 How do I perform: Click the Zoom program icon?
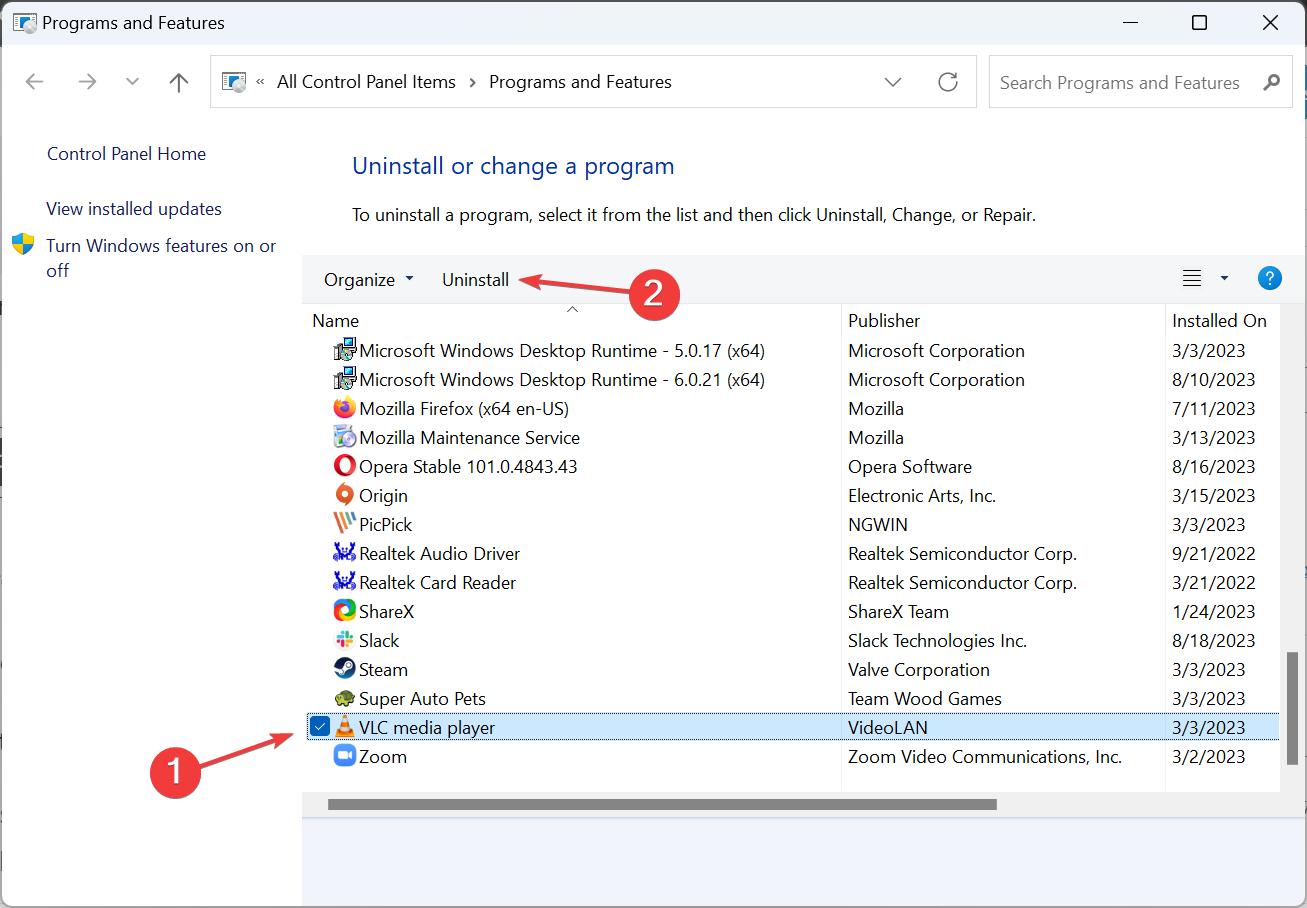(x=344, y=756)
